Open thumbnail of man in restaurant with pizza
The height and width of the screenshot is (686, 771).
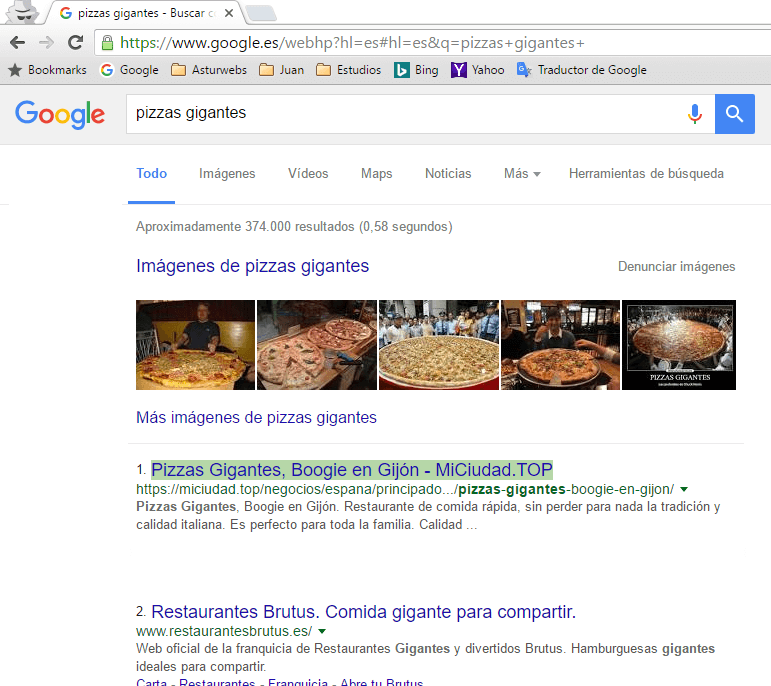[x=560, y=345]
